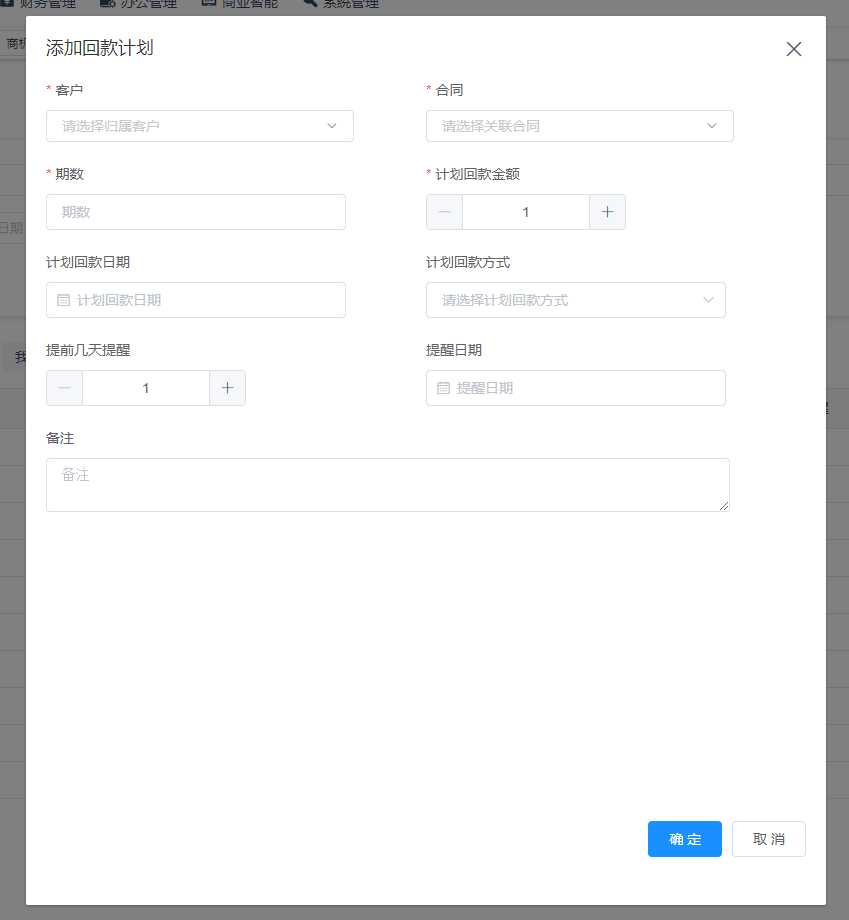Click the 计划回款日期 date text field
Viewport: 849px width, 920px height.
coord(205,300)
